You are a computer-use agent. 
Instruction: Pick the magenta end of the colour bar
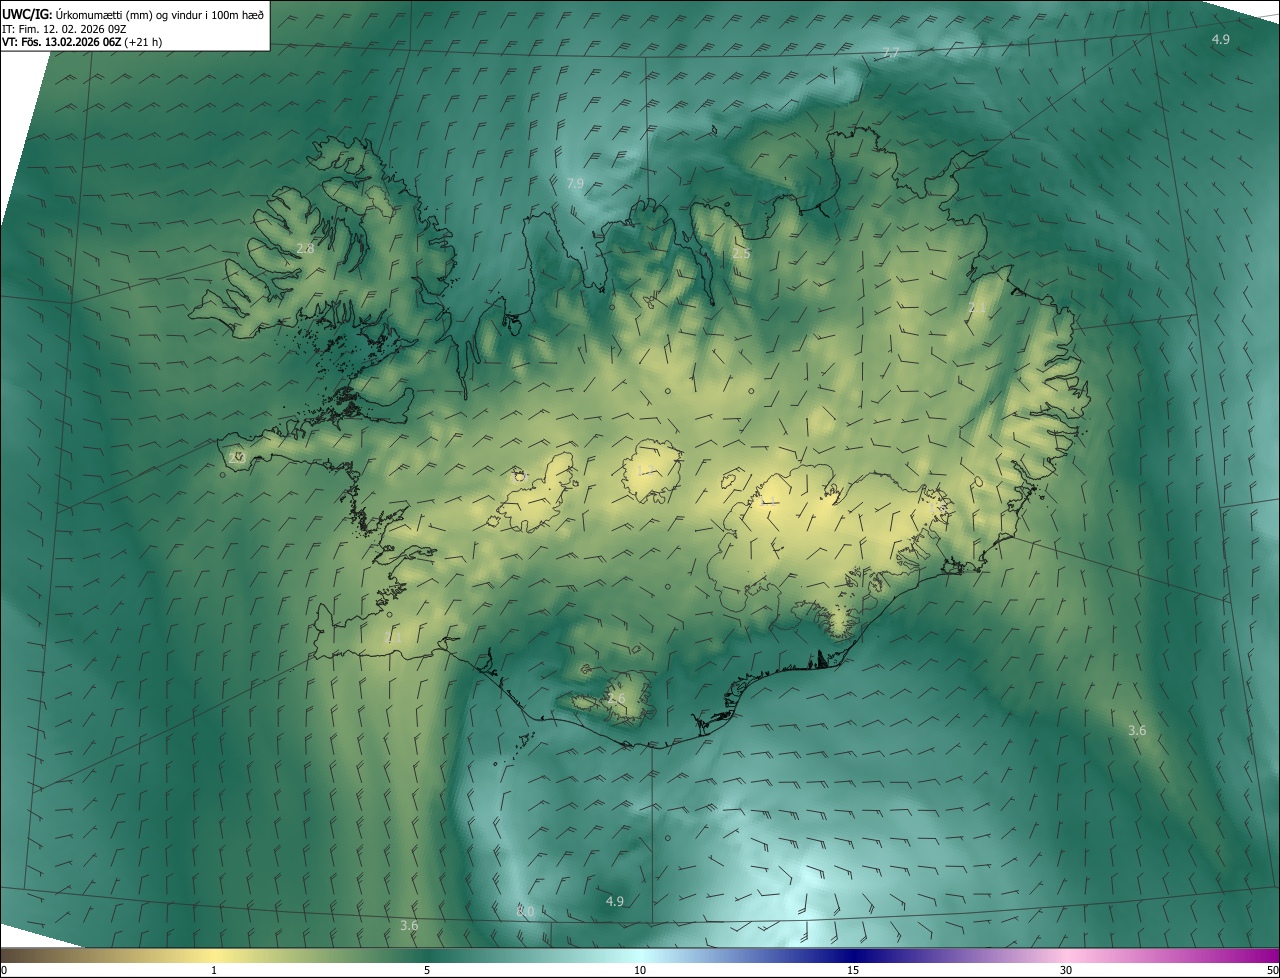pos(1265,955)
